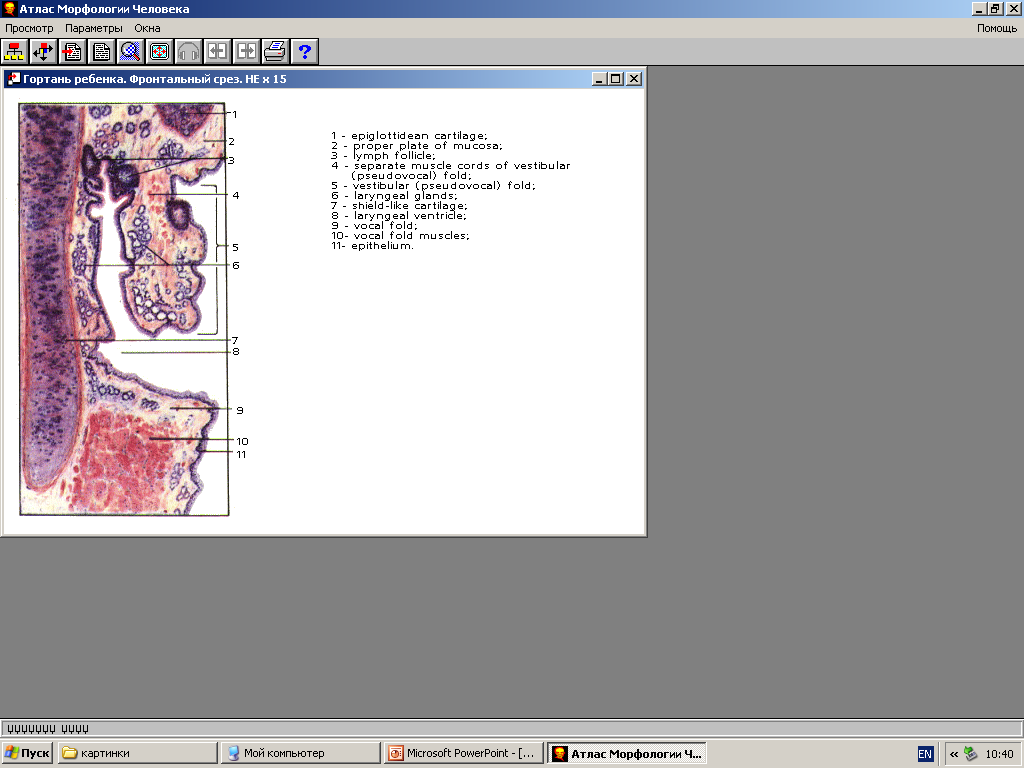Expand hidden tray icons chevron

coord(954,754)
